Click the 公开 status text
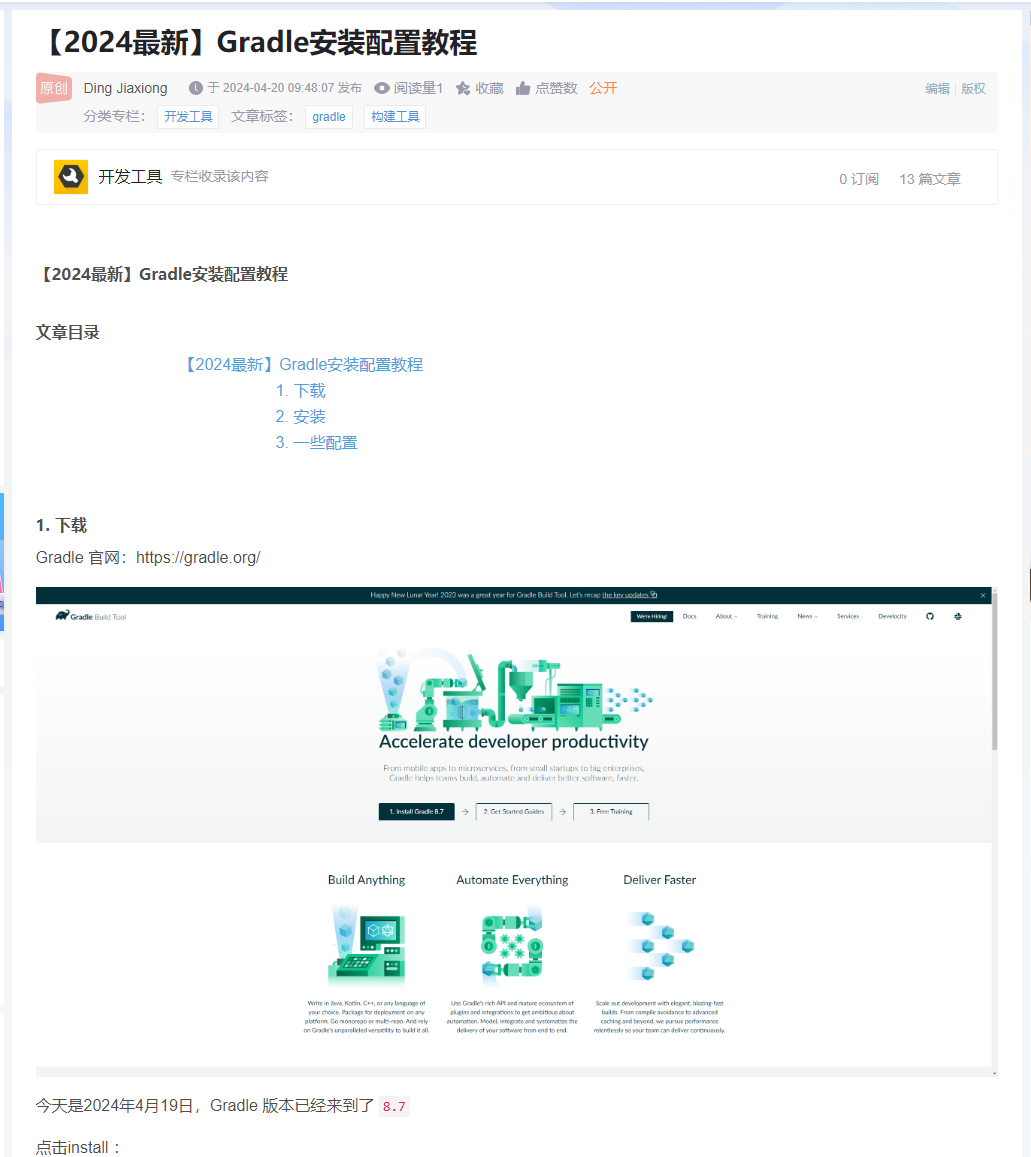Viewport: 1031px width, 1157px height. click(603, 89)
